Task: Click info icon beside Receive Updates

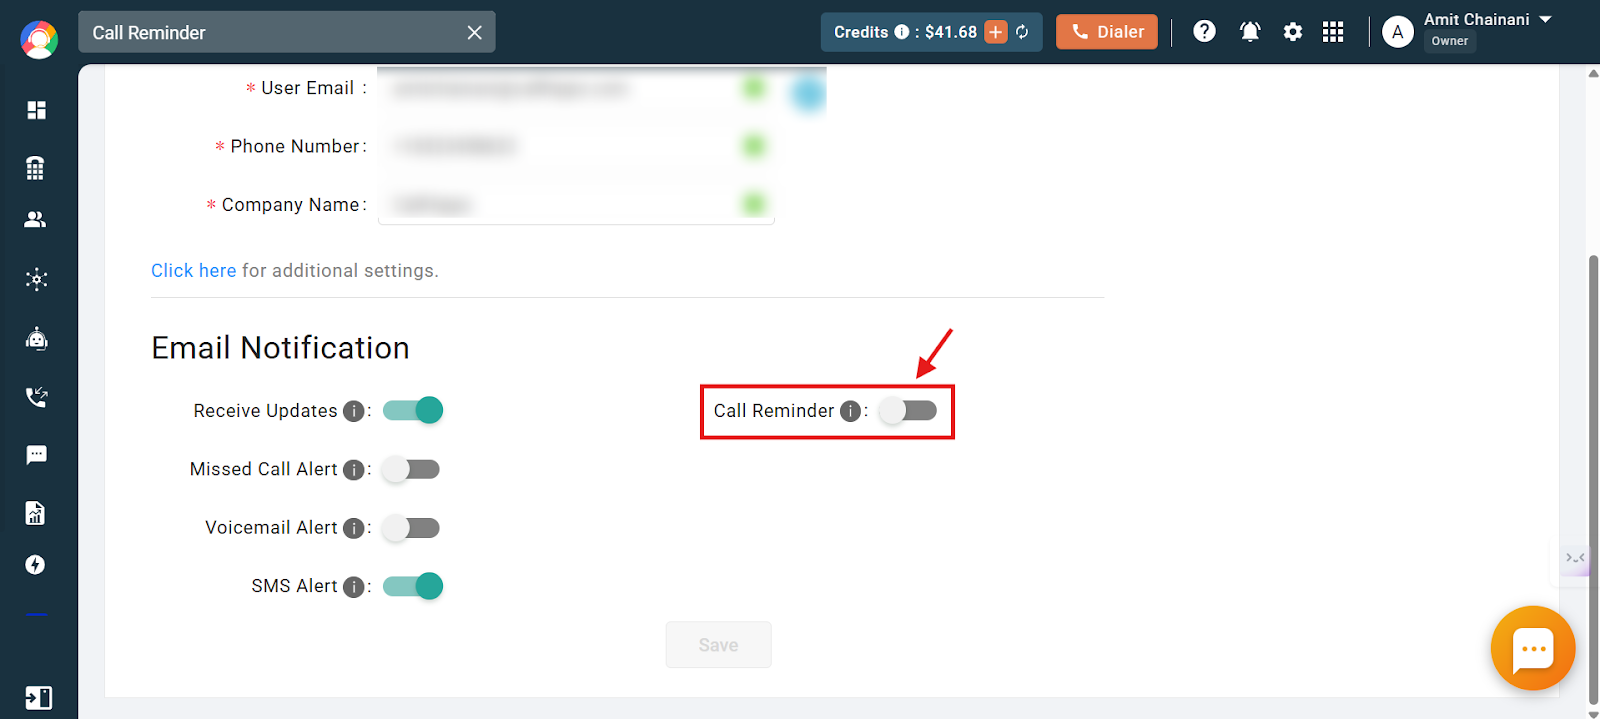Action: point(353,411)
